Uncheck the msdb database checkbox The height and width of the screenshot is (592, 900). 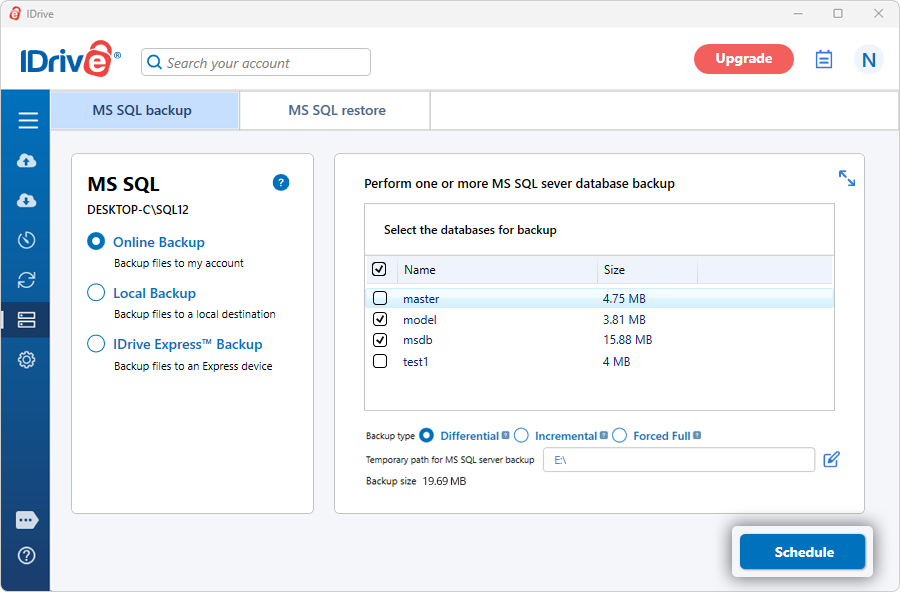click(x=380, y=340)
